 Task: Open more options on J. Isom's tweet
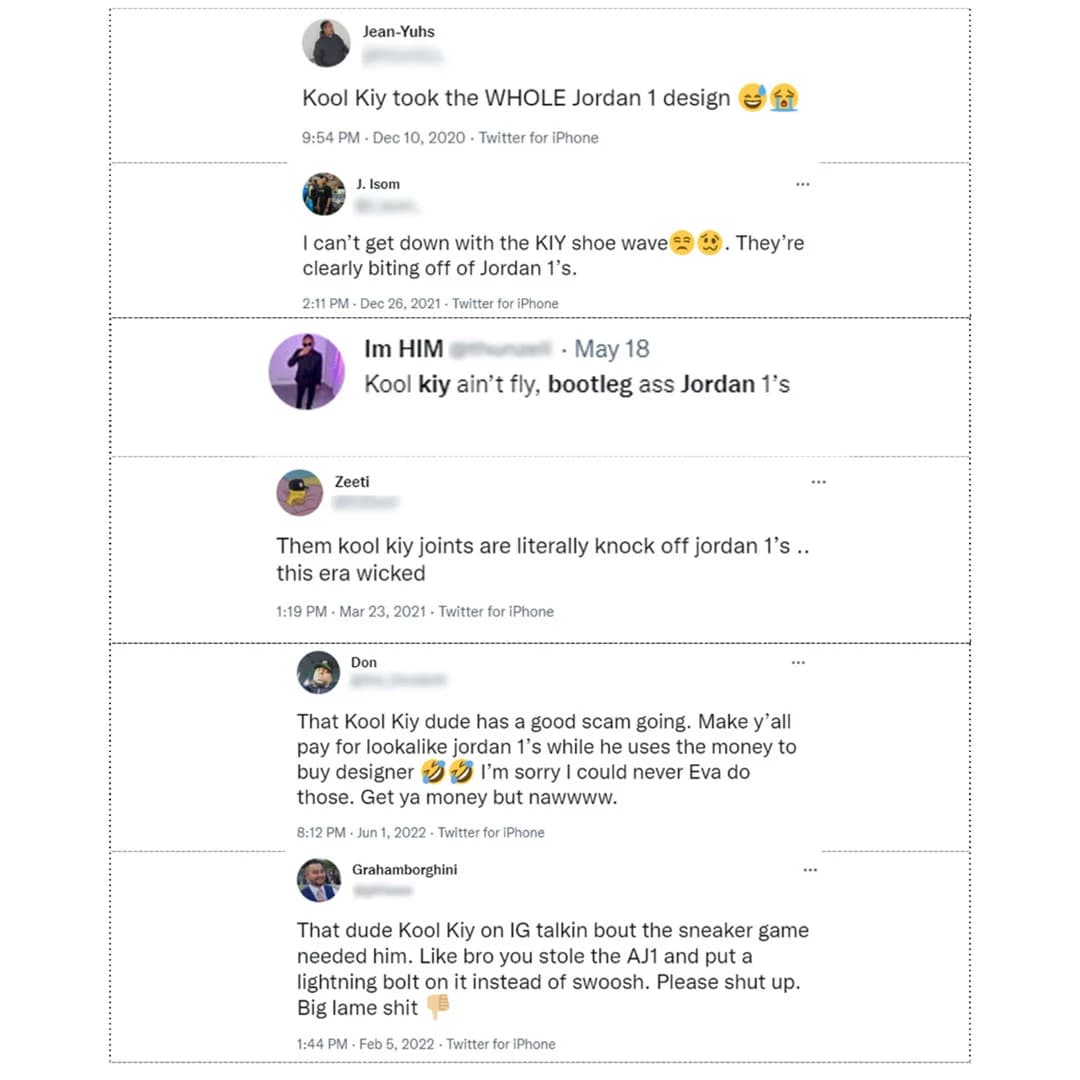[x=802, y=185]
